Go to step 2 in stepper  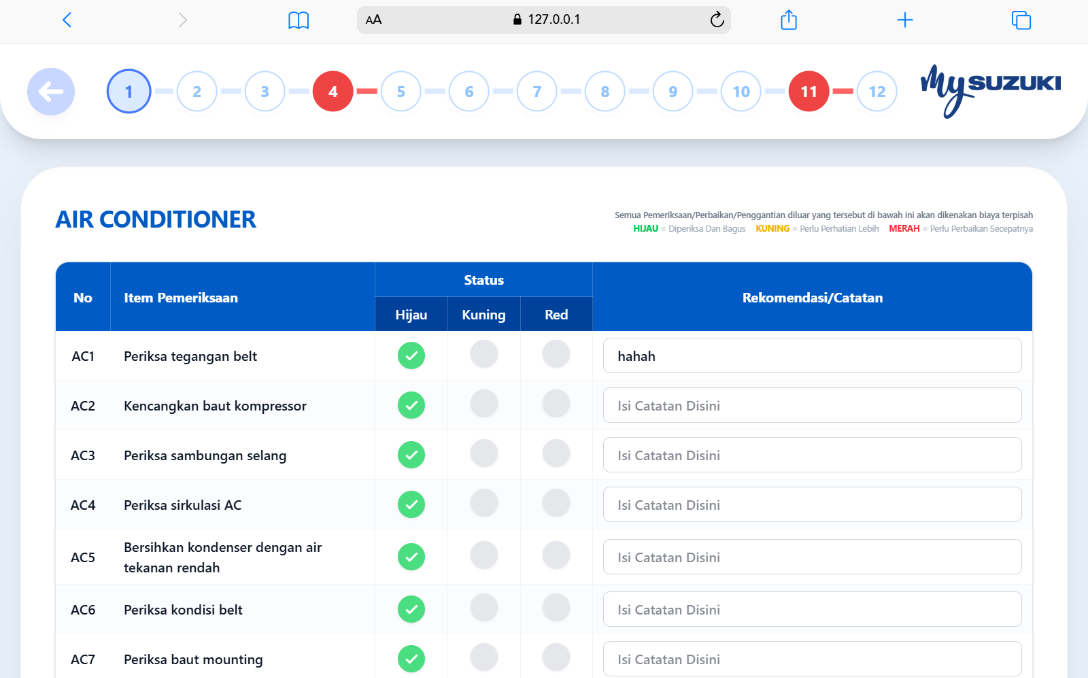[197, 92]
